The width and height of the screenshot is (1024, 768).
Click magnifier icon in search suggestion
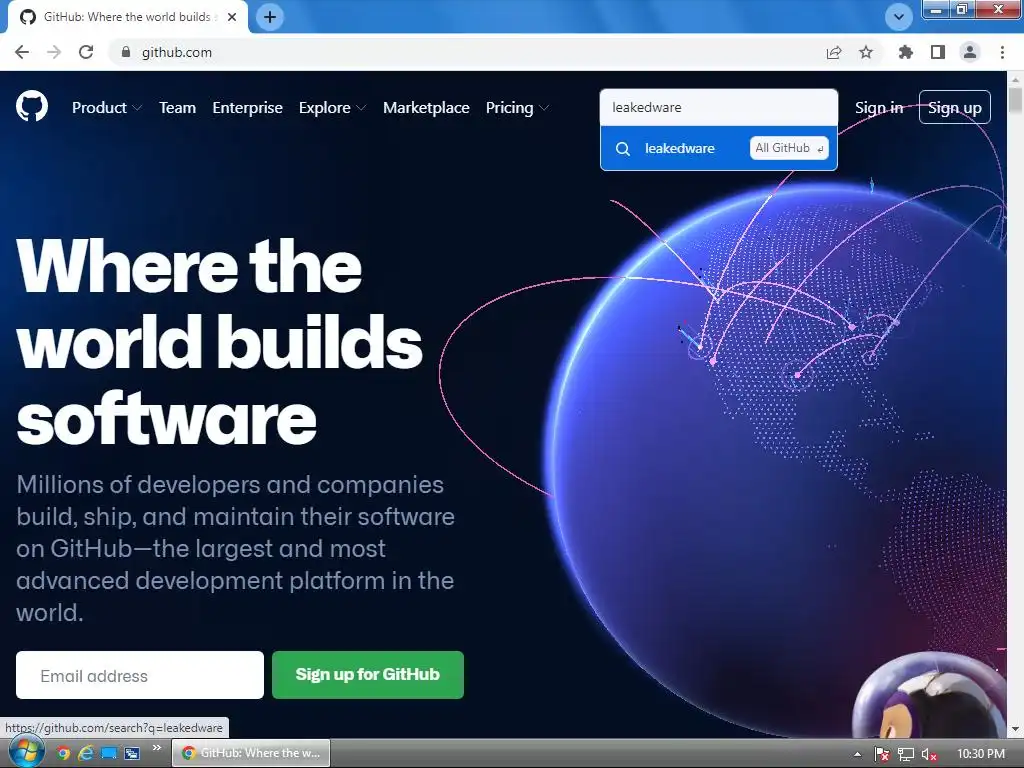pos(623,149)
